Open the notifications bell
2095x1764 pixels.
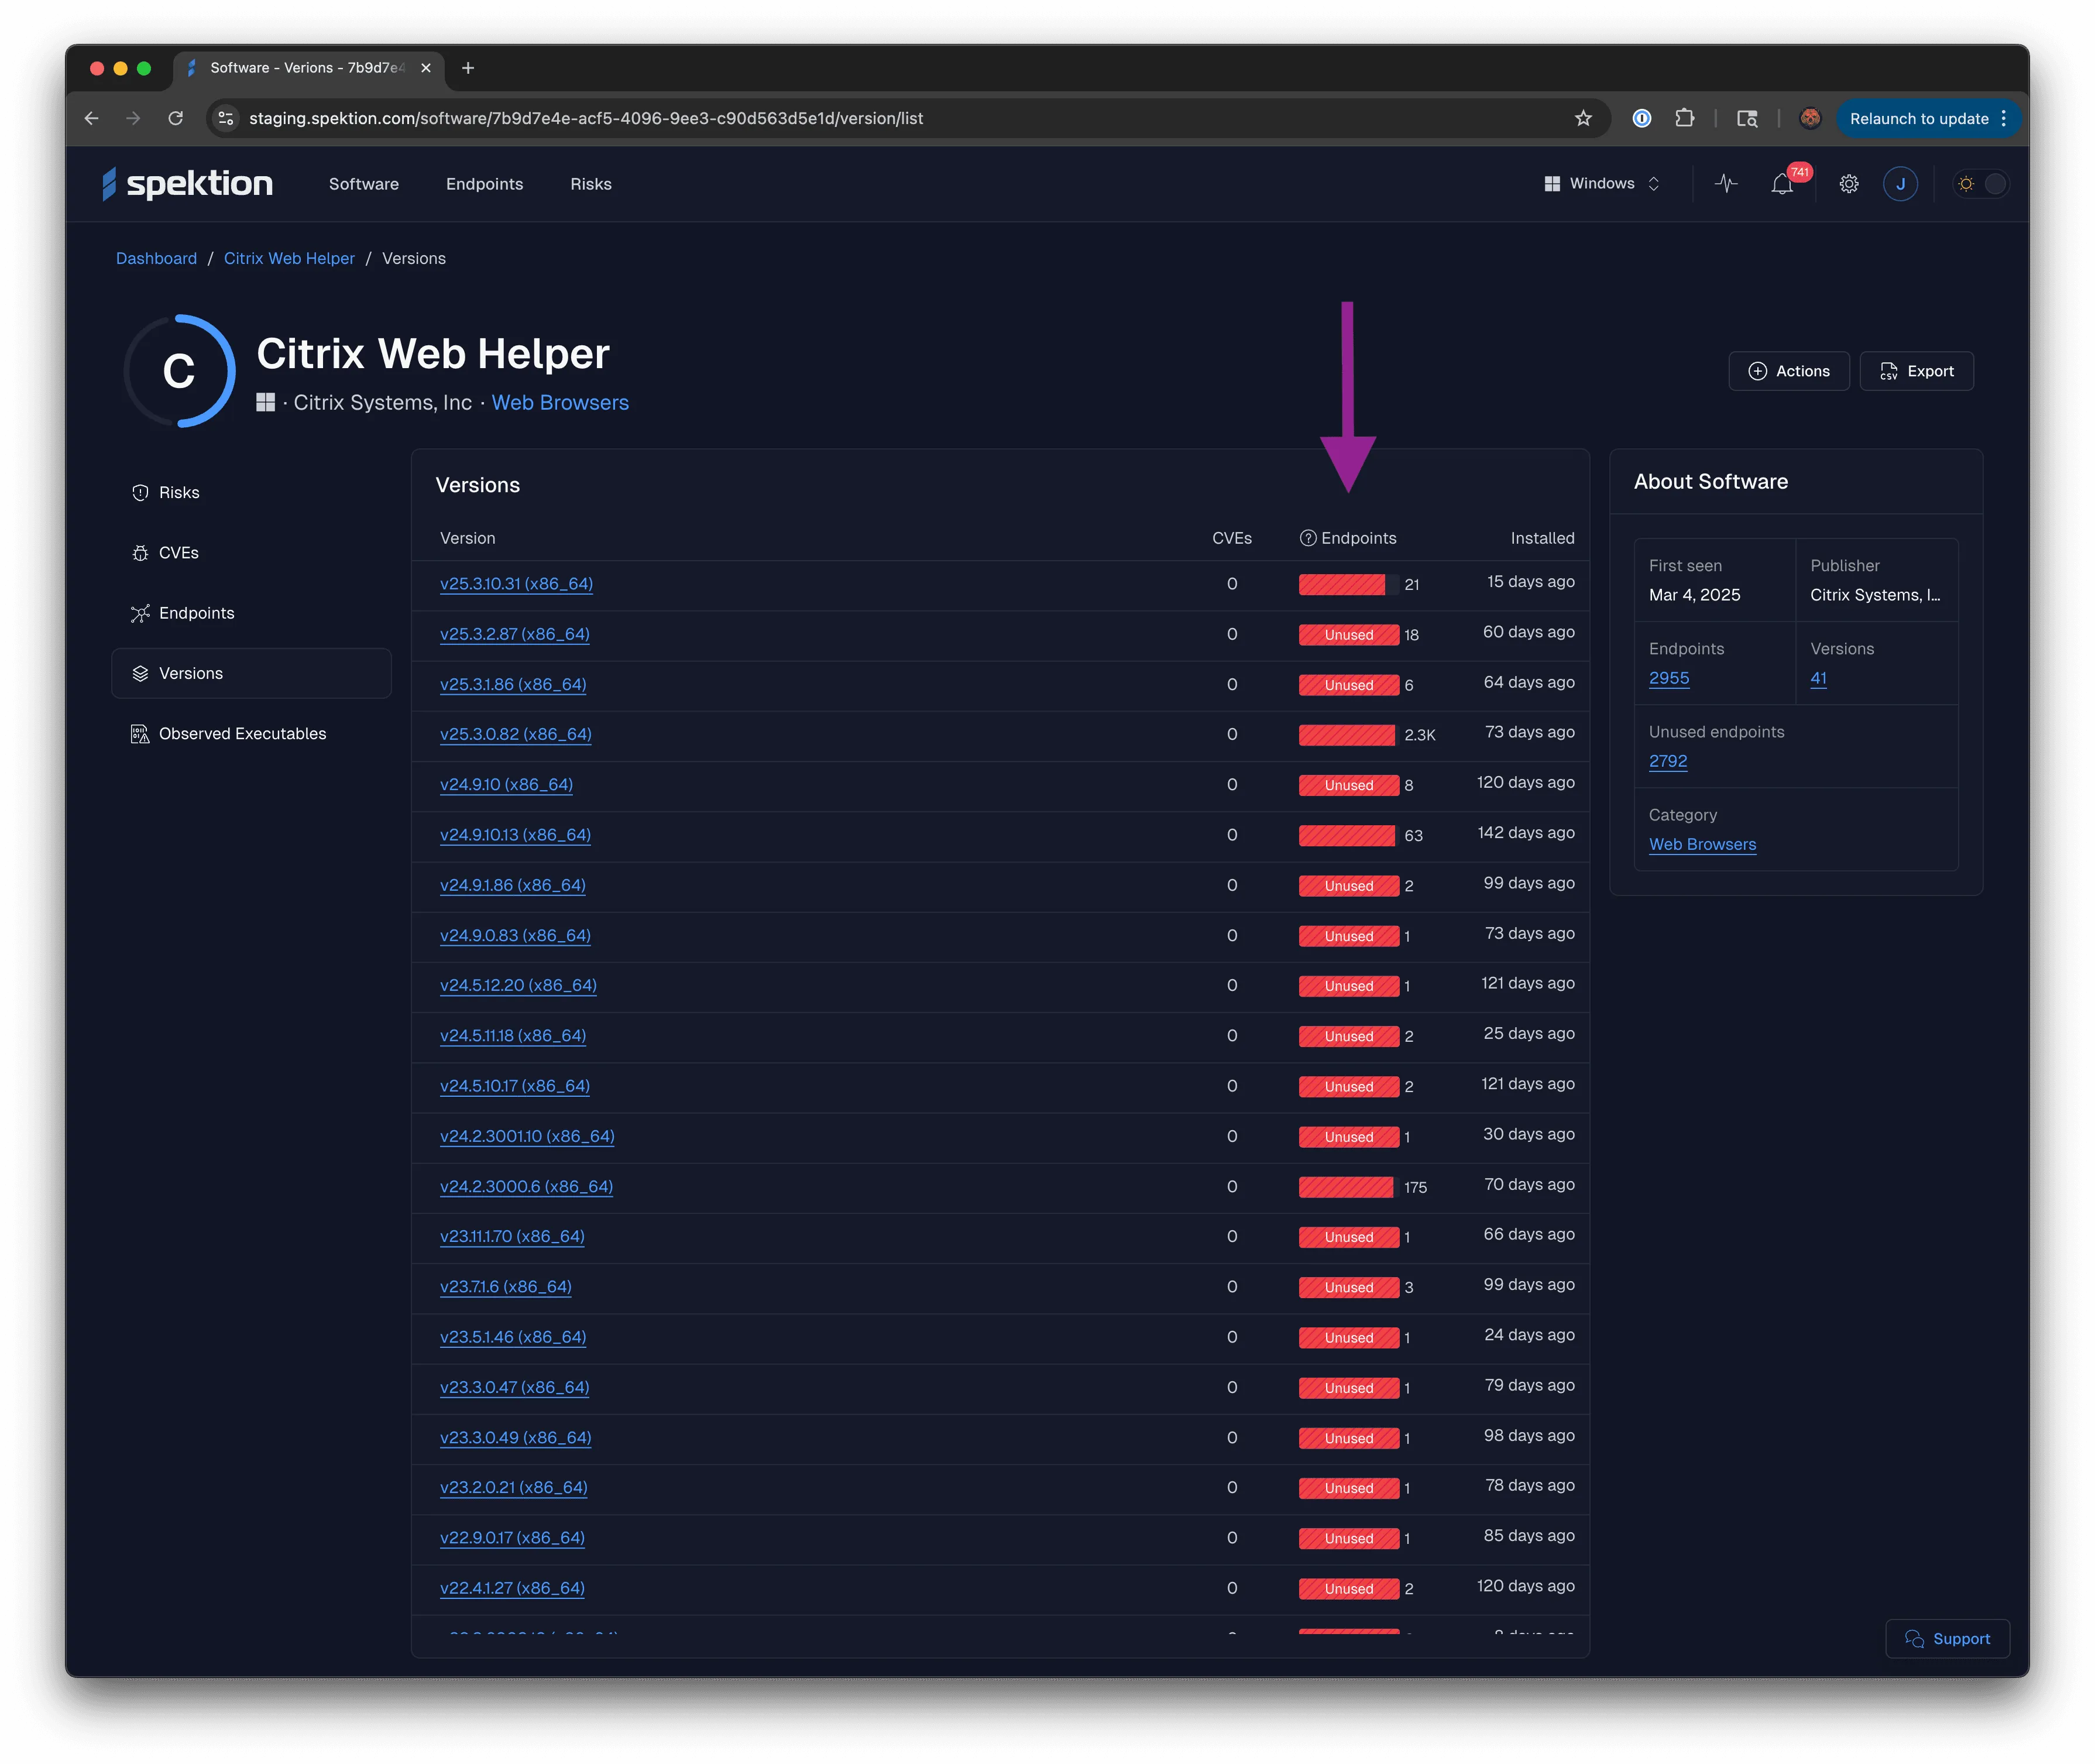[x=1782, y=184]
